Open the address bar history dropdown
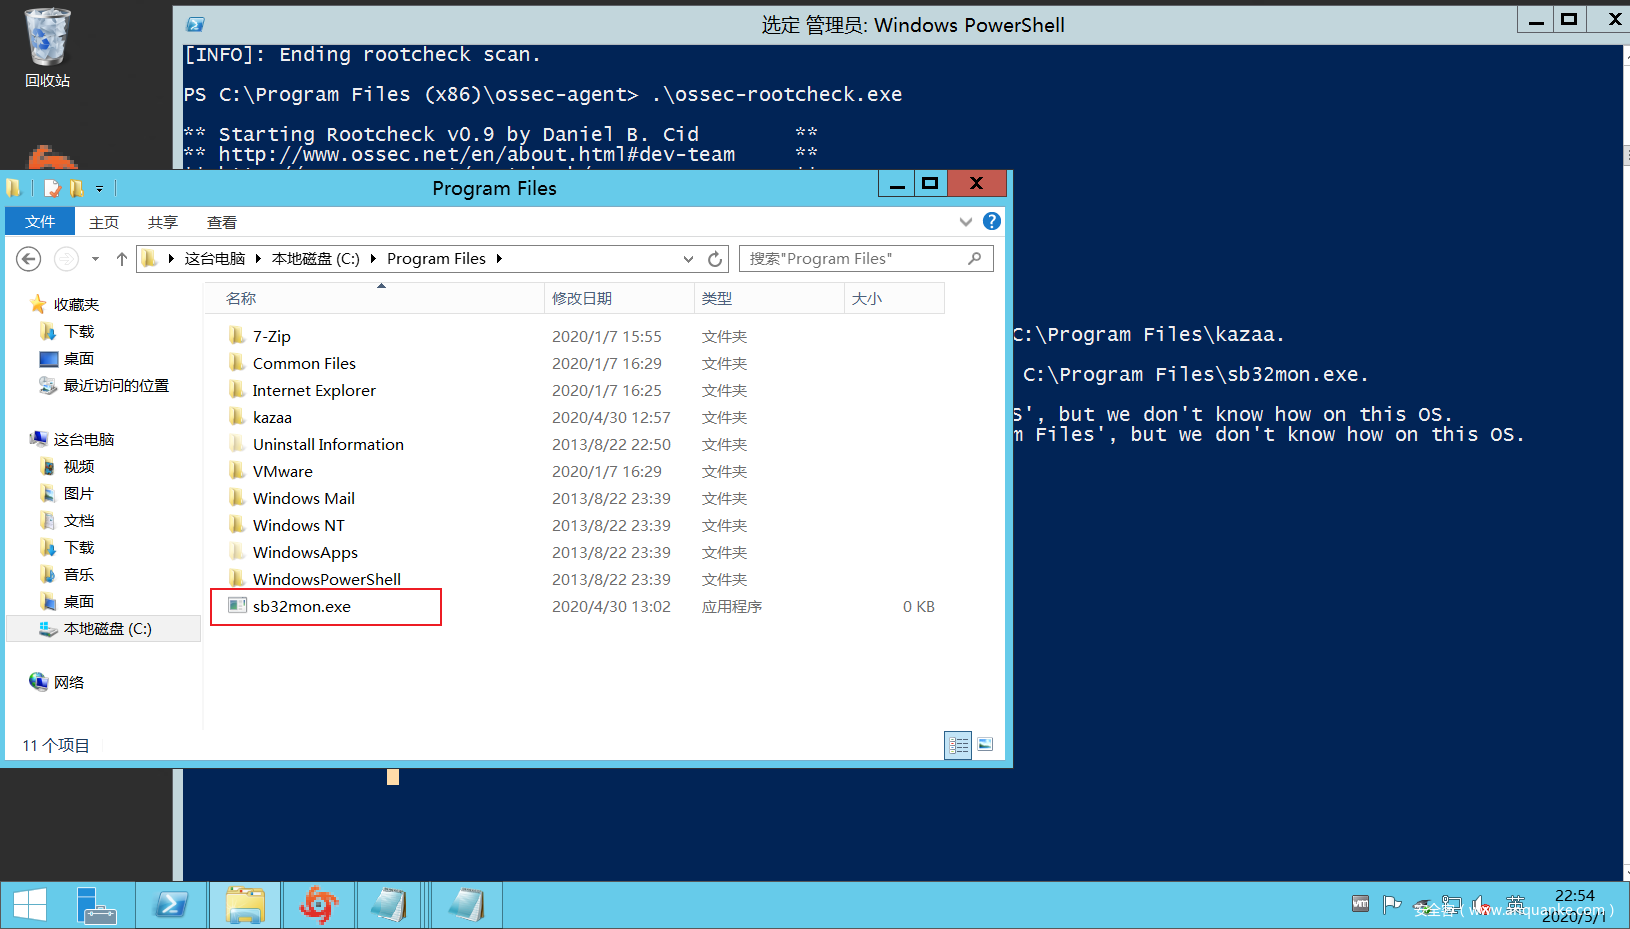1630x929 pixels. pyautogui.click(x=688, y=259)
